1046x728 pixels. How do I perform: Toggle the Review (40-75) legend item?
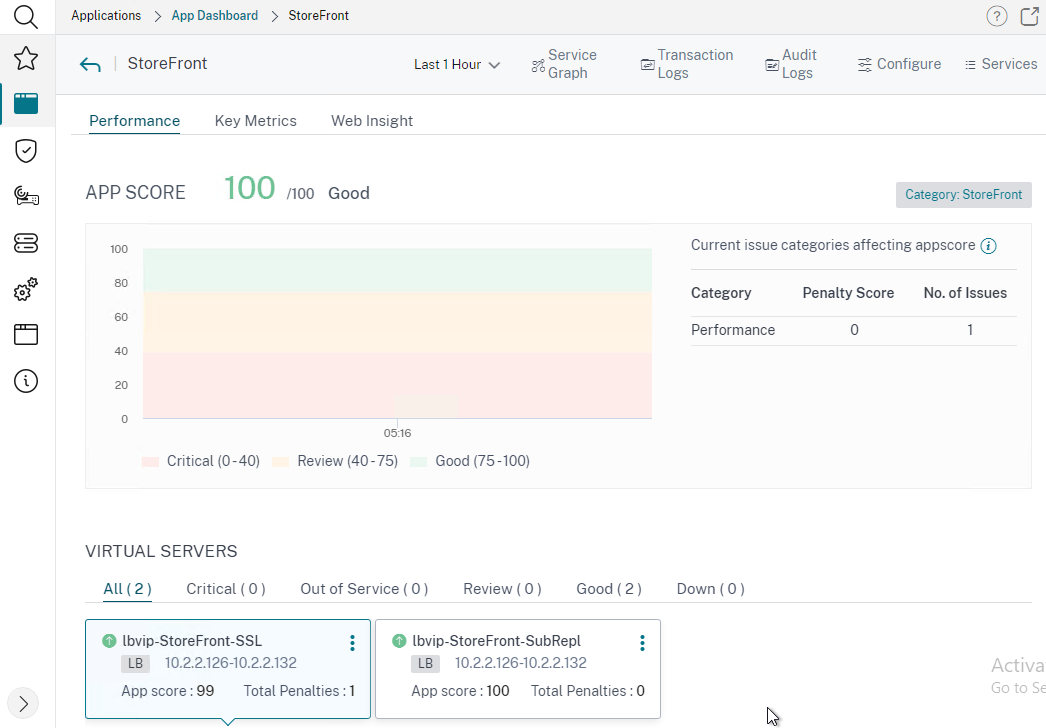tap(335, 461)
